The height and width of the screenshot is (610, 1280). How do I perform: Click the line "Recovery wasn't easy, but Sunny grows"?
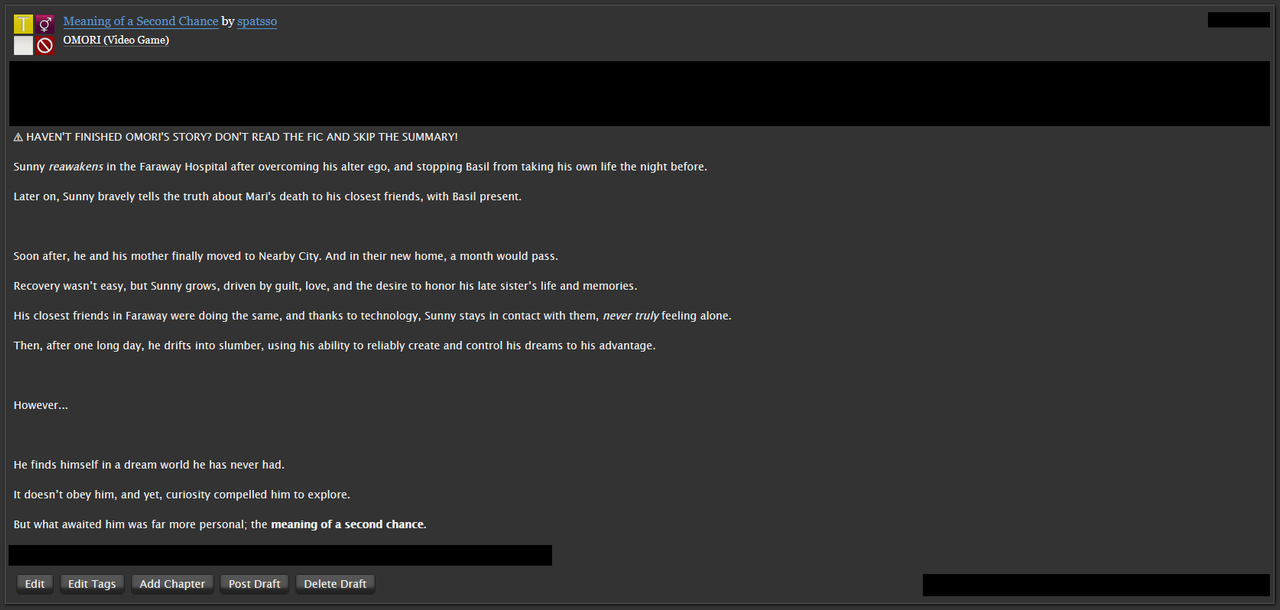point(325,286)
